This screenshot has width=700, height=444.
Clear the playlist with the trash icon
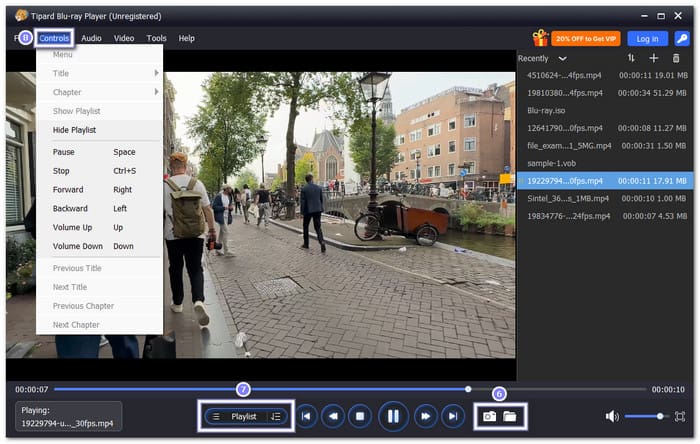point(676,58)
